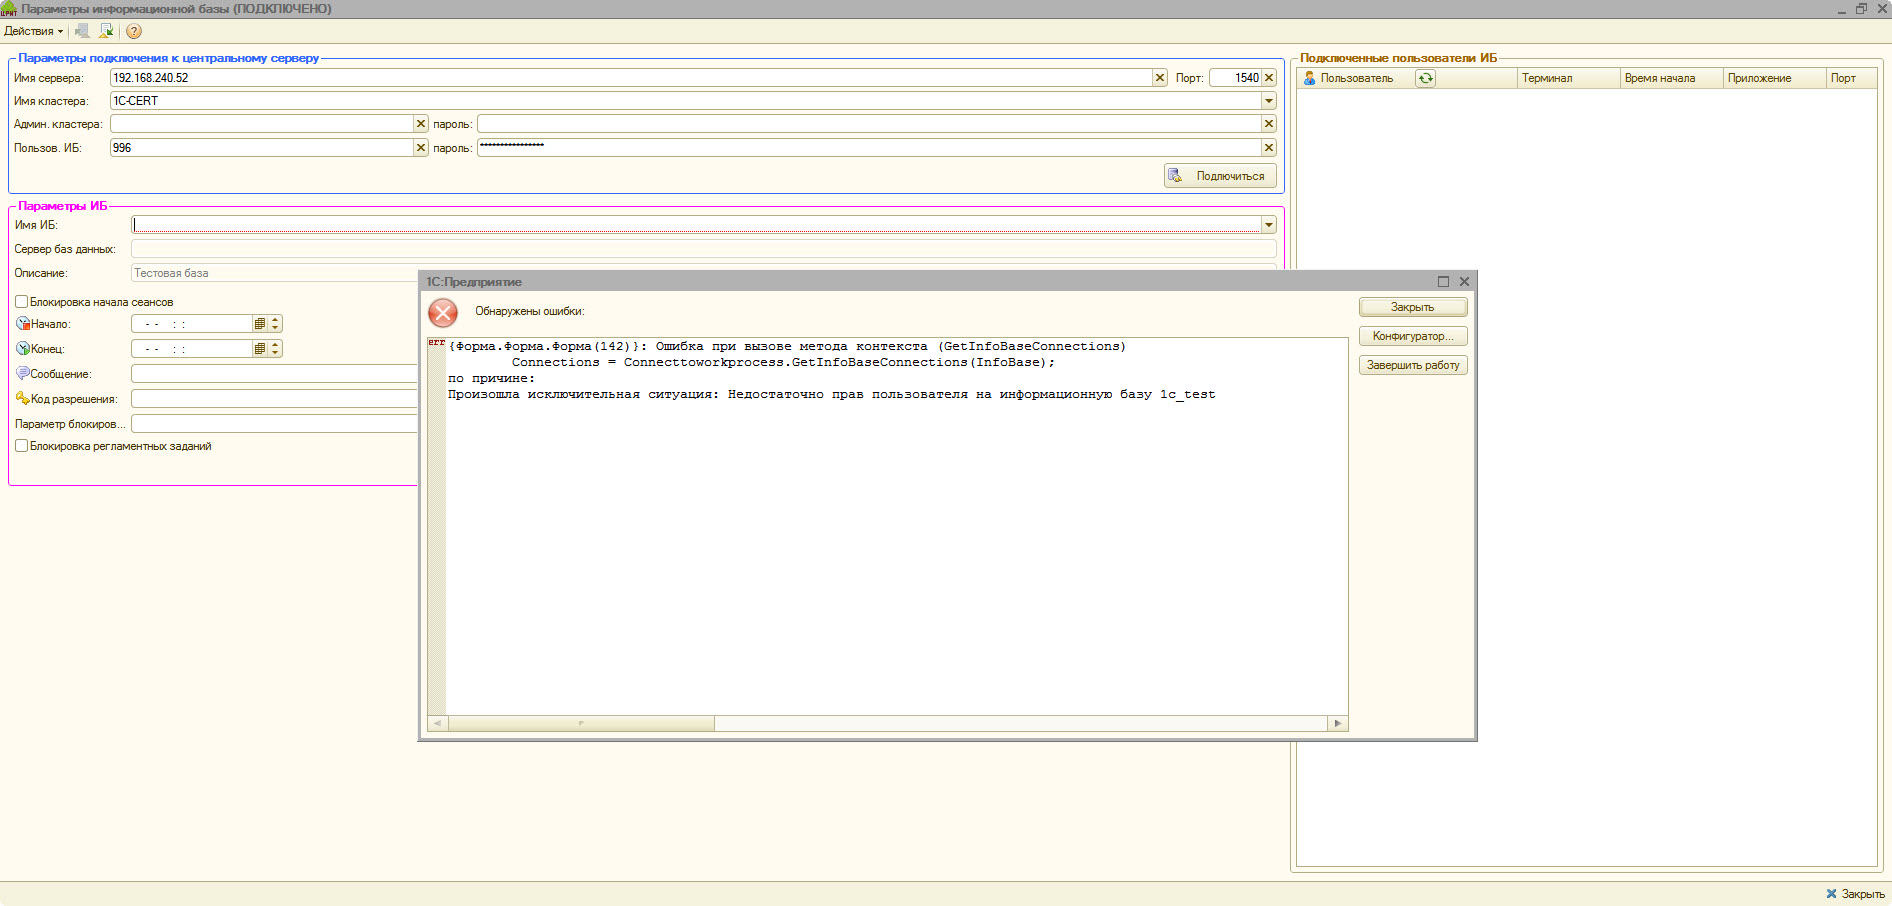Screen dimensions: 1892x906
Task: Click the Порт field showing 1540
Action: tap(1235, 78)
